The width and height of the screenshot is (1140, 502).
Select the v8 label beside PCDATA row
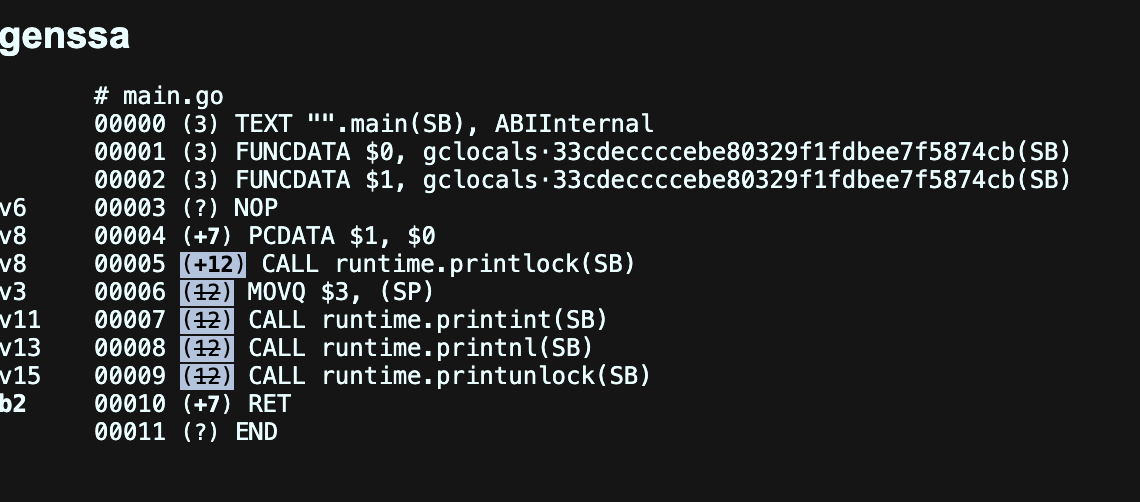pyautogui.click(x=13, y=236)
